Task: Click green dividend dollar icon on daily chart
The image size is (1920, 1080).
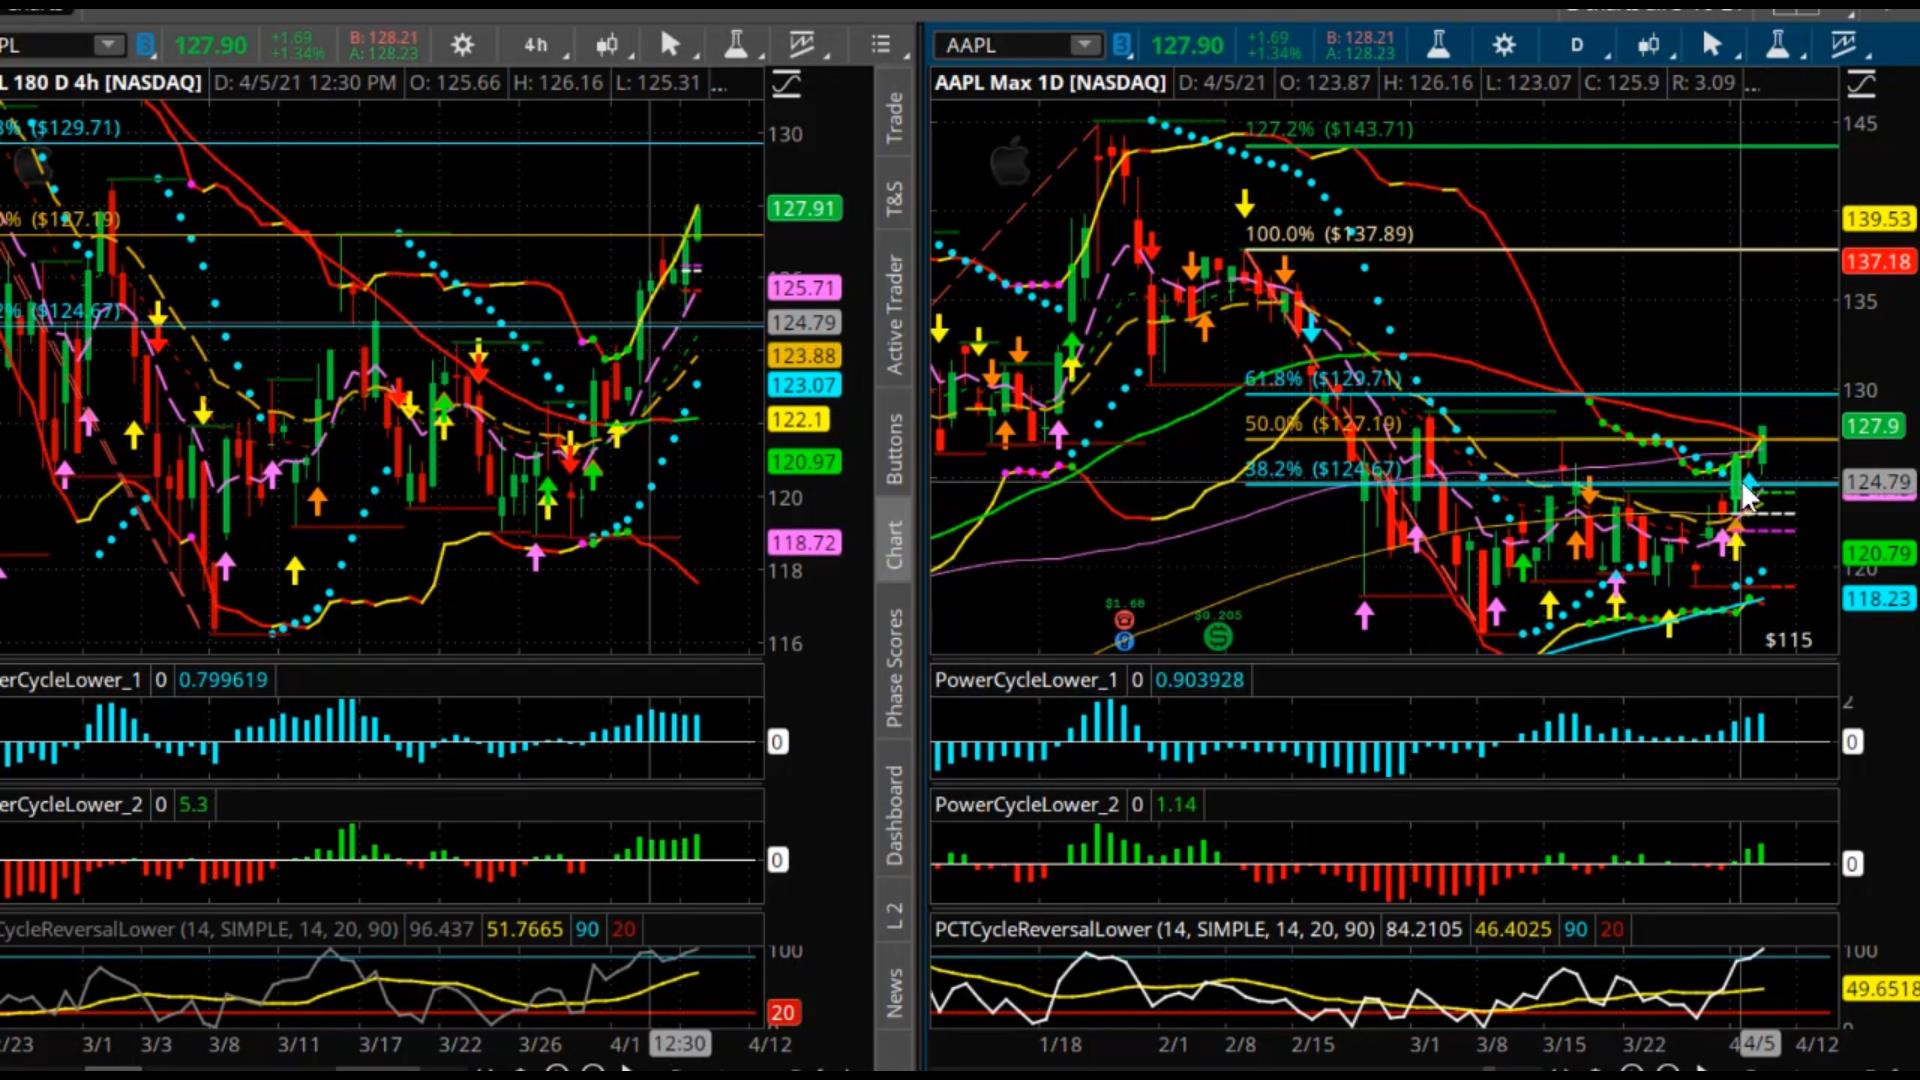Action: [1218, 635]
